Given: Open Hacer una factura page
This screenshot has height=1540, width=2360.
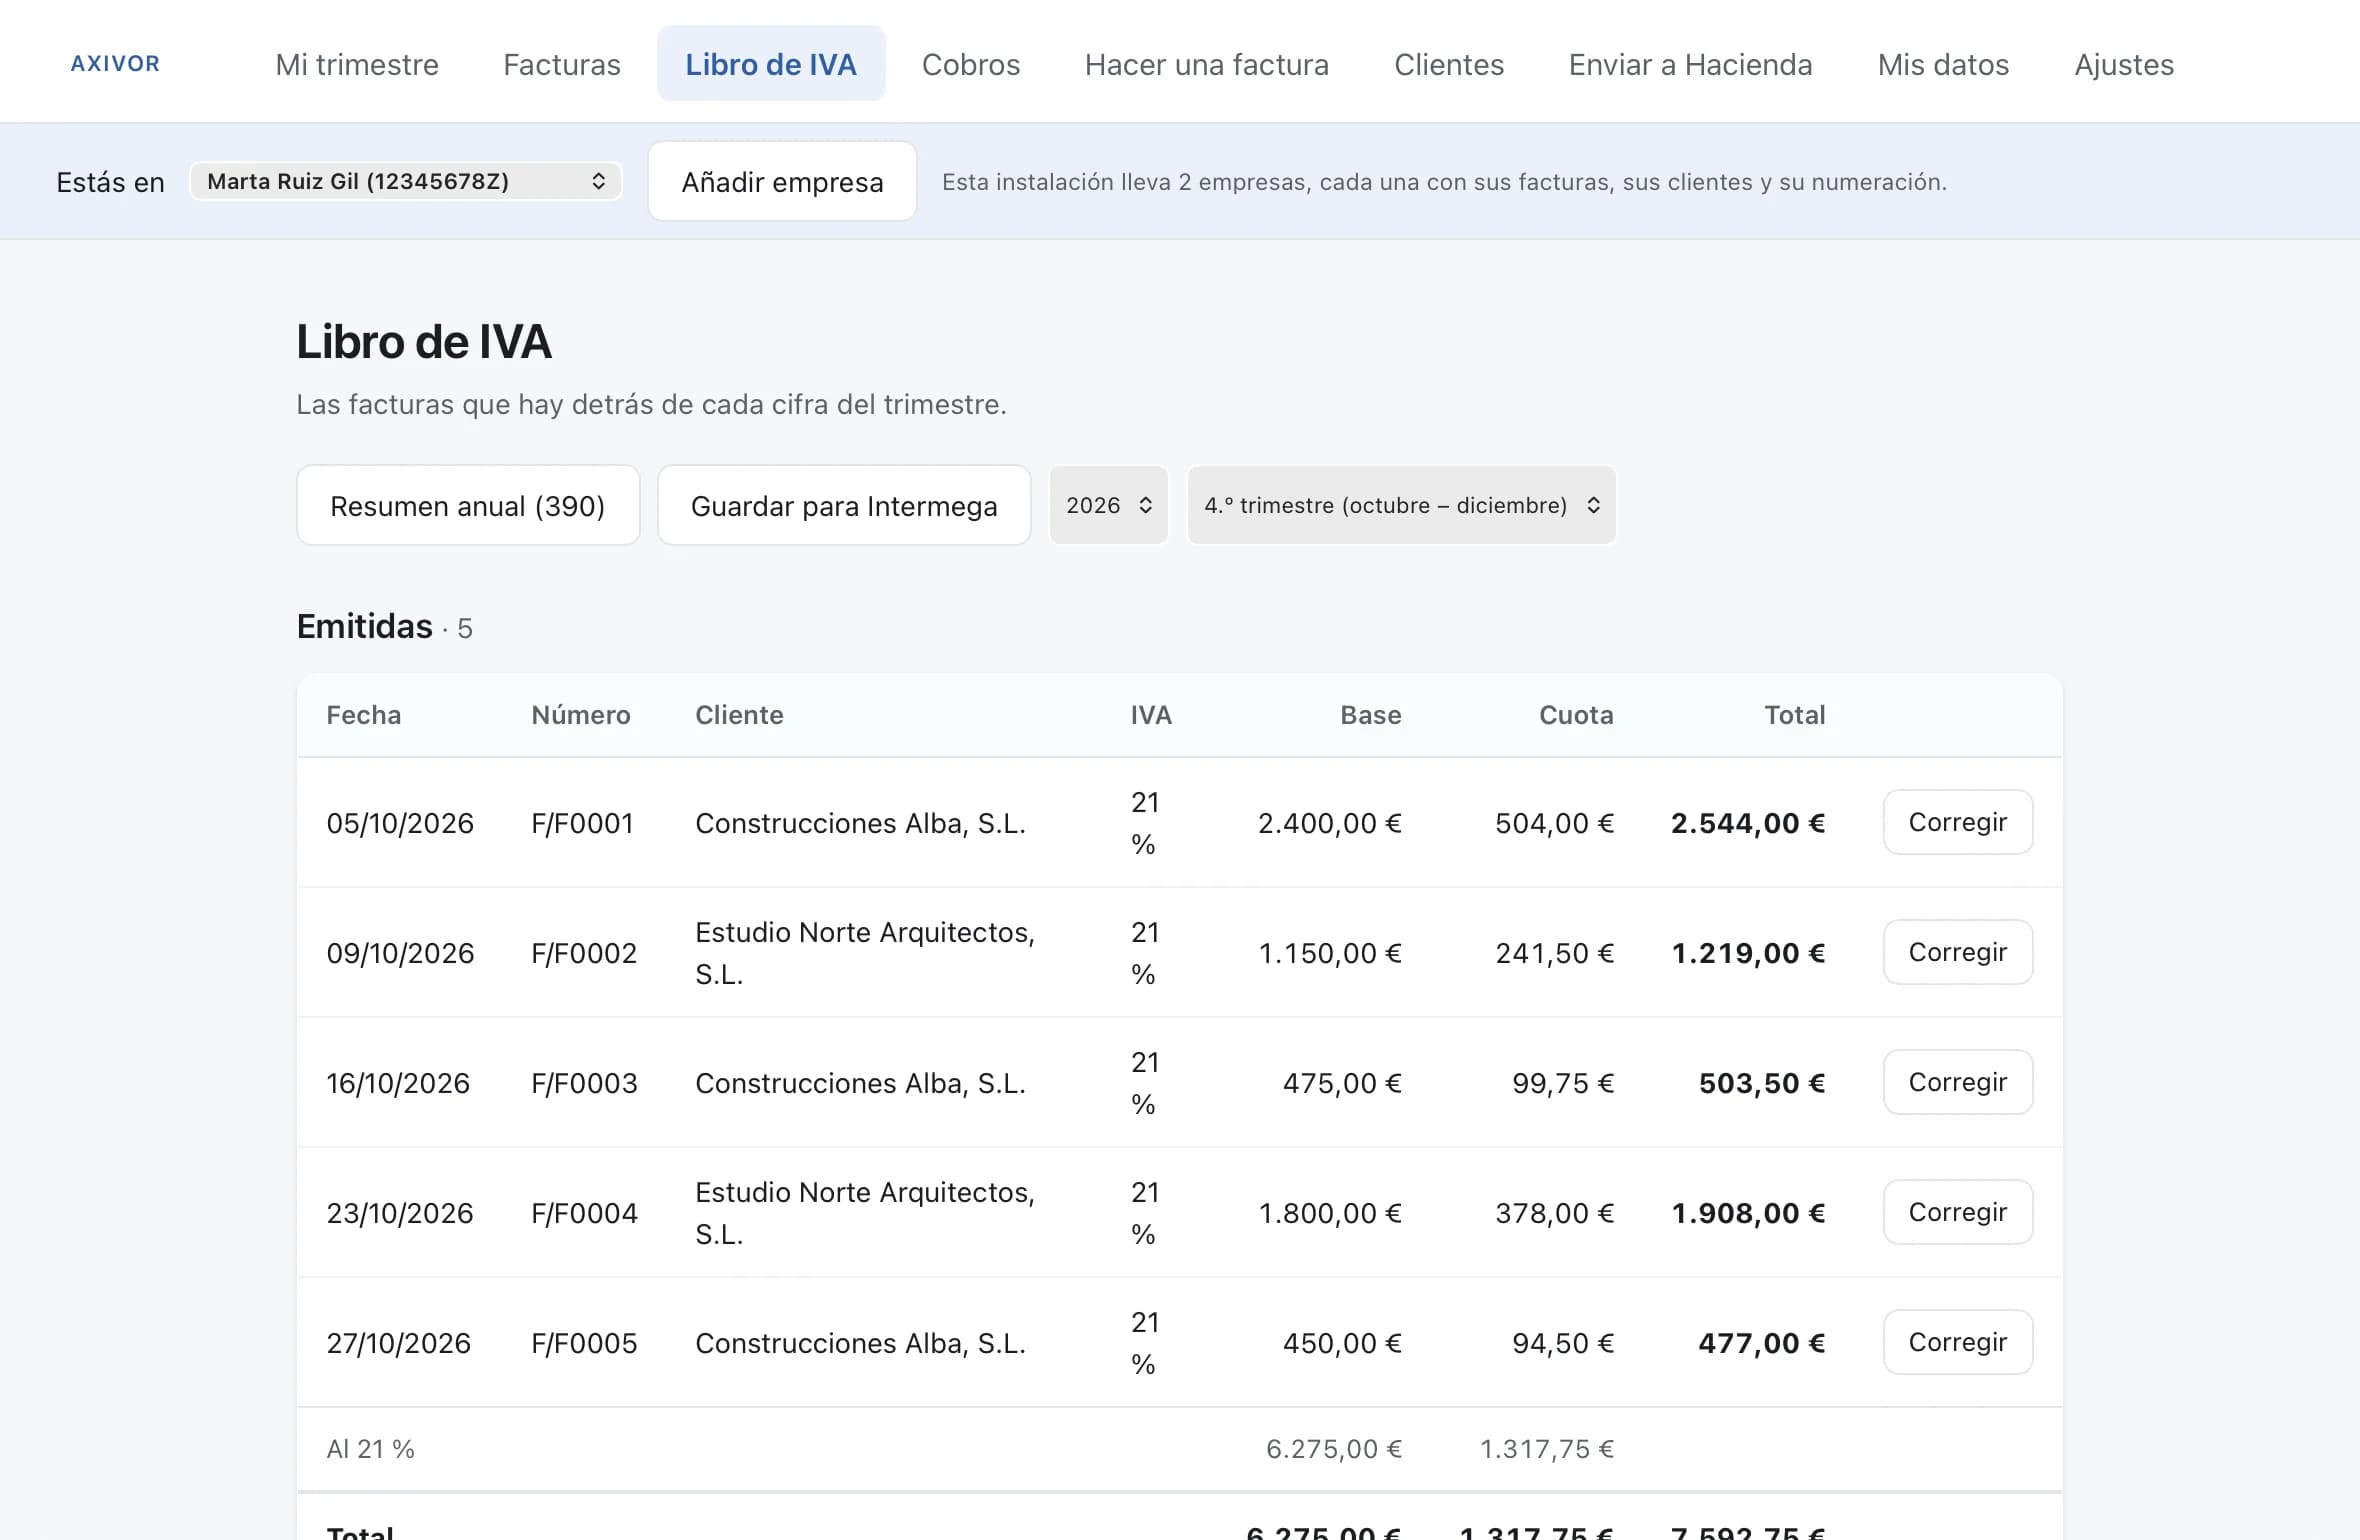Looking at the screenshot, I should (x=1207, y=64).
